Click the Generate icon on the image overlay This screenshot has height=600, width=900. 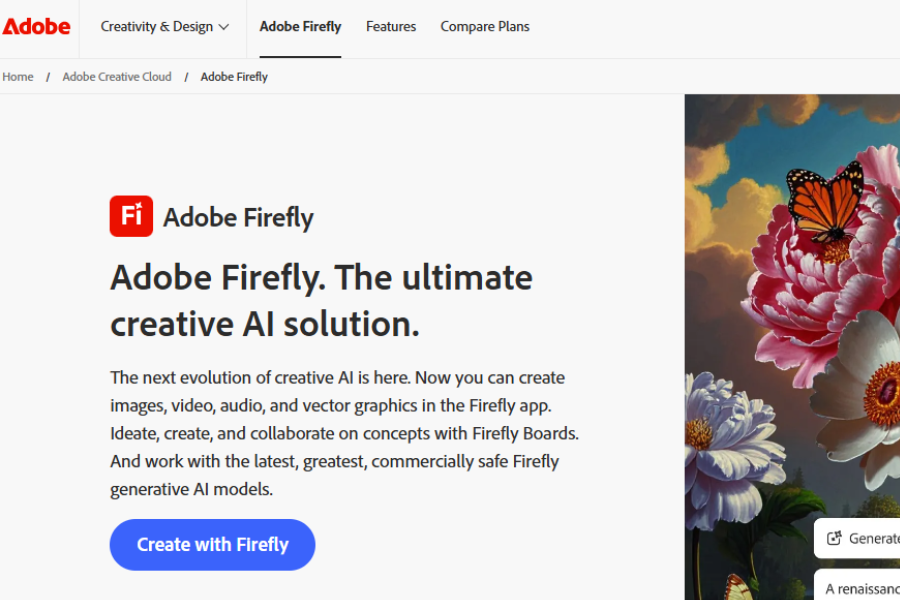834,538
